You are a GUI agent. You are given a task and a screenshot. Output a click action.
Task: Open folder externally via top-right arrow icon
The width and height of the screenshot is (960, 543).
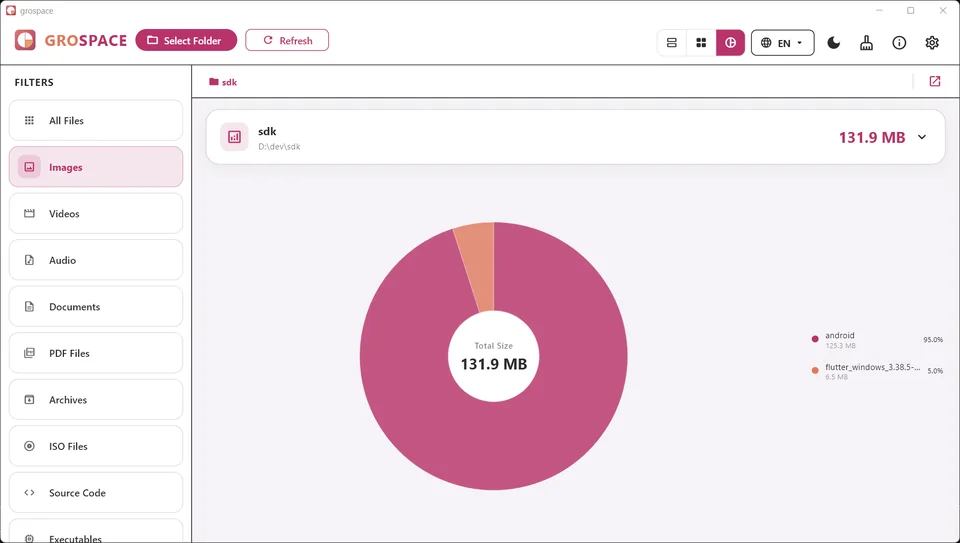click(x=934, y=81)
